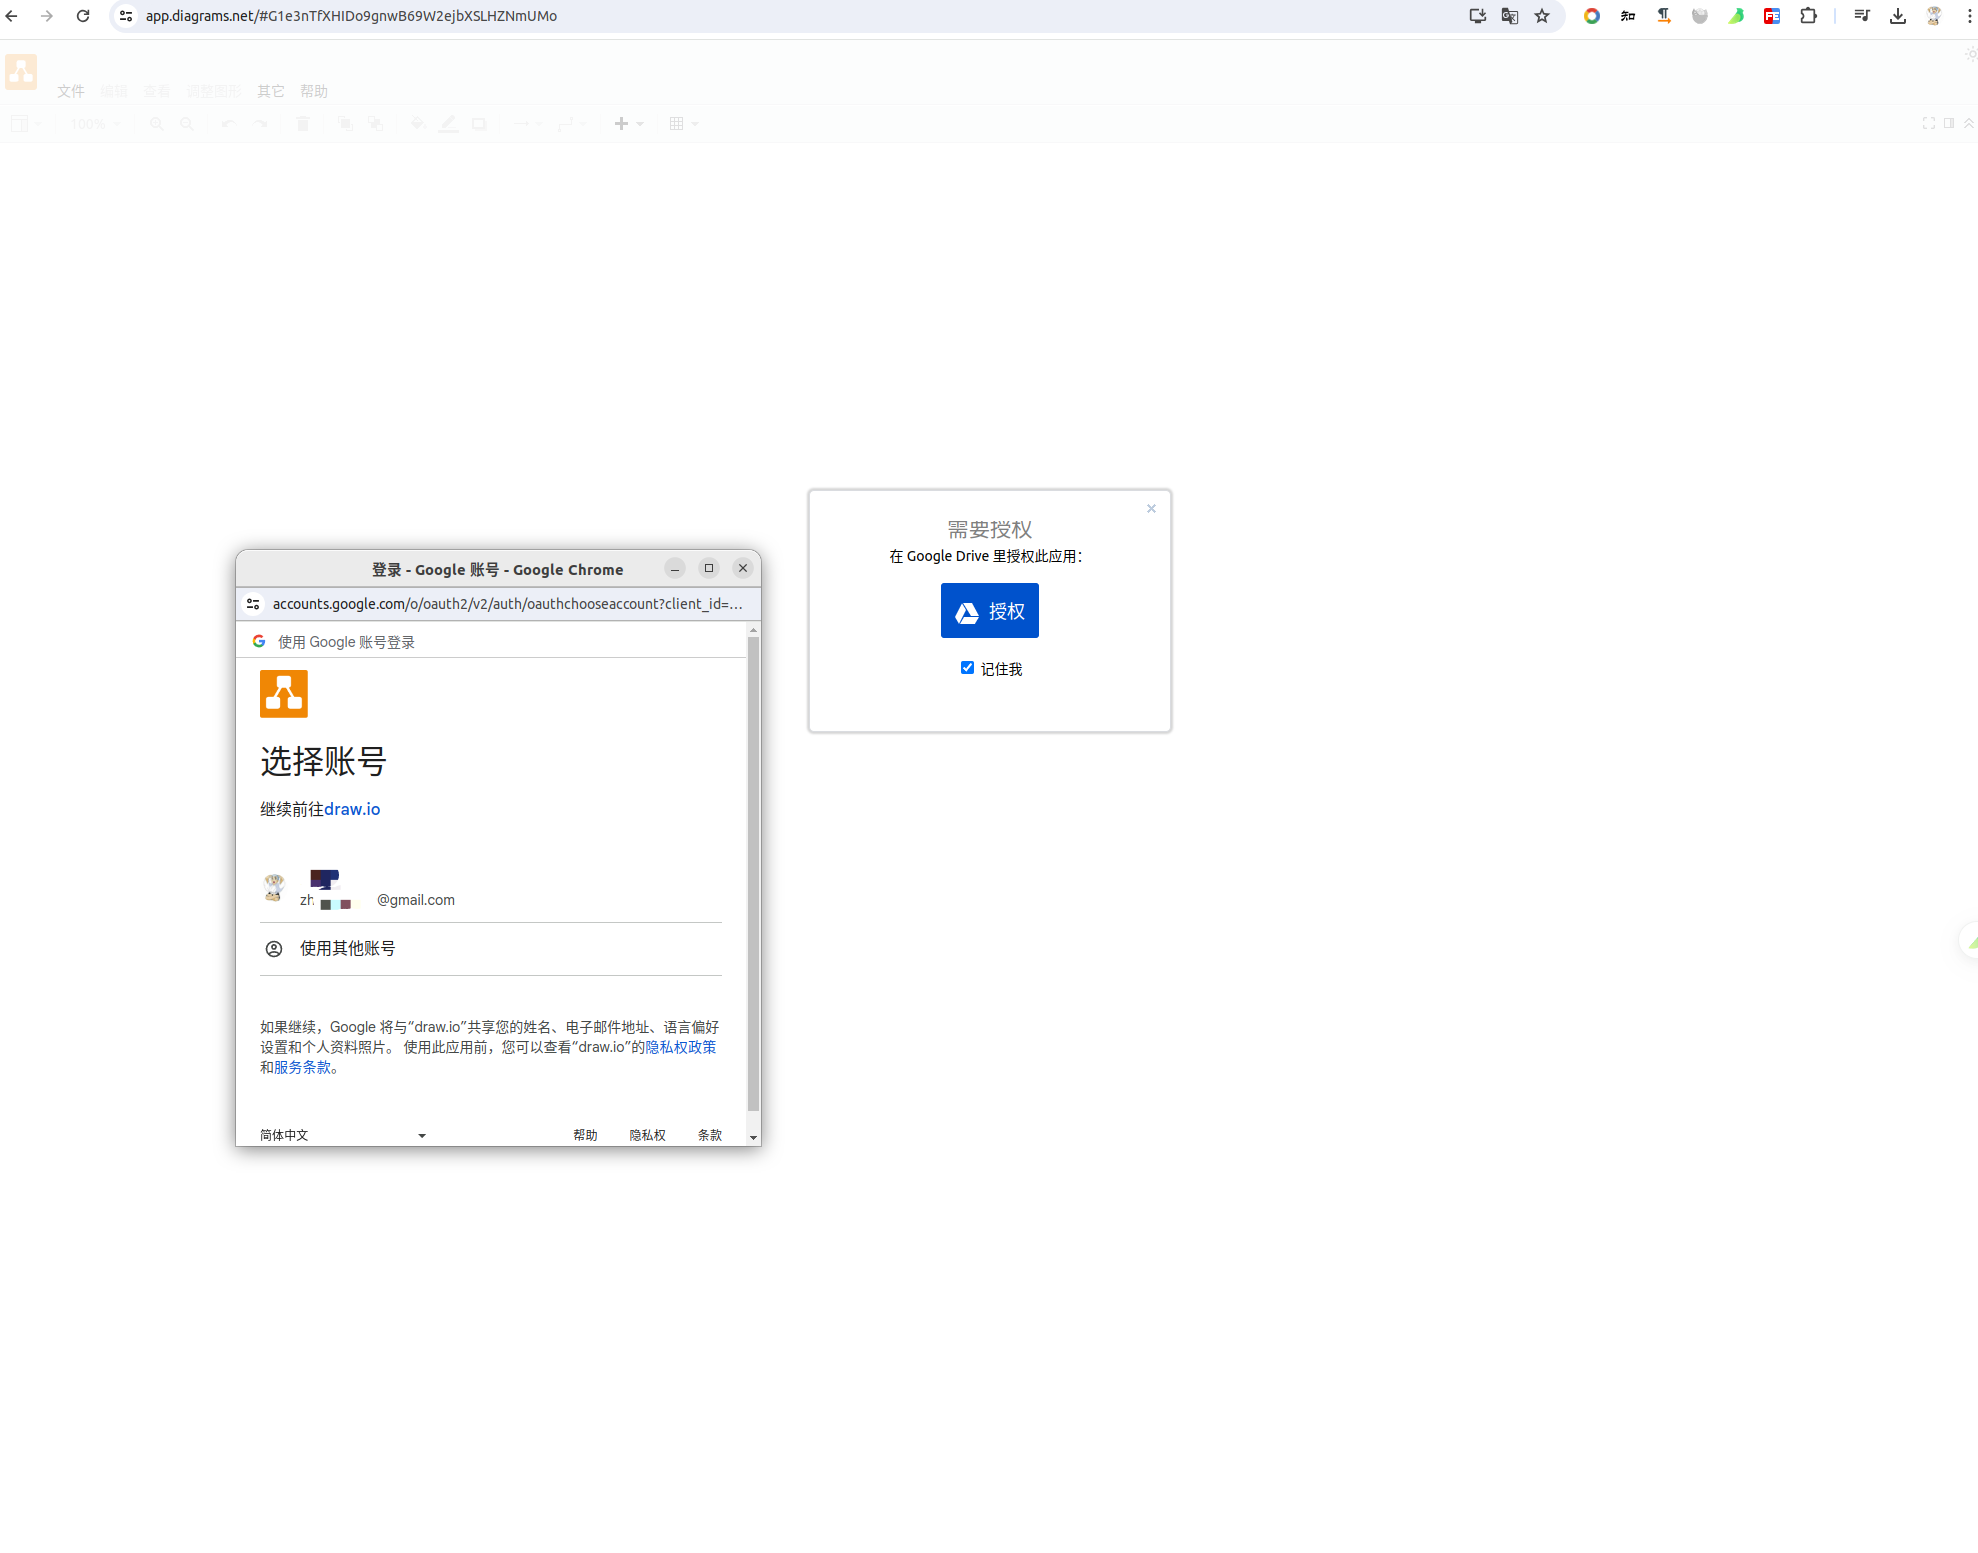Image resolution: width=1978 pixels, height=1553 pixels.
Task: Open the Chrome extensions puzzle icon
Action: [x=1808, y=16]
